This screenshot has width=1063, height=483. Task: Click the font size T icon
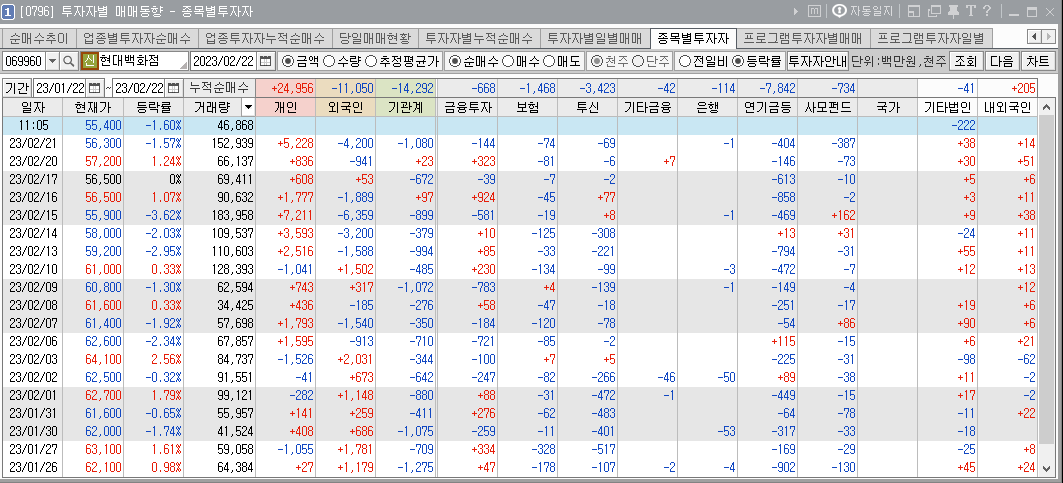click(x=970, y=11)
